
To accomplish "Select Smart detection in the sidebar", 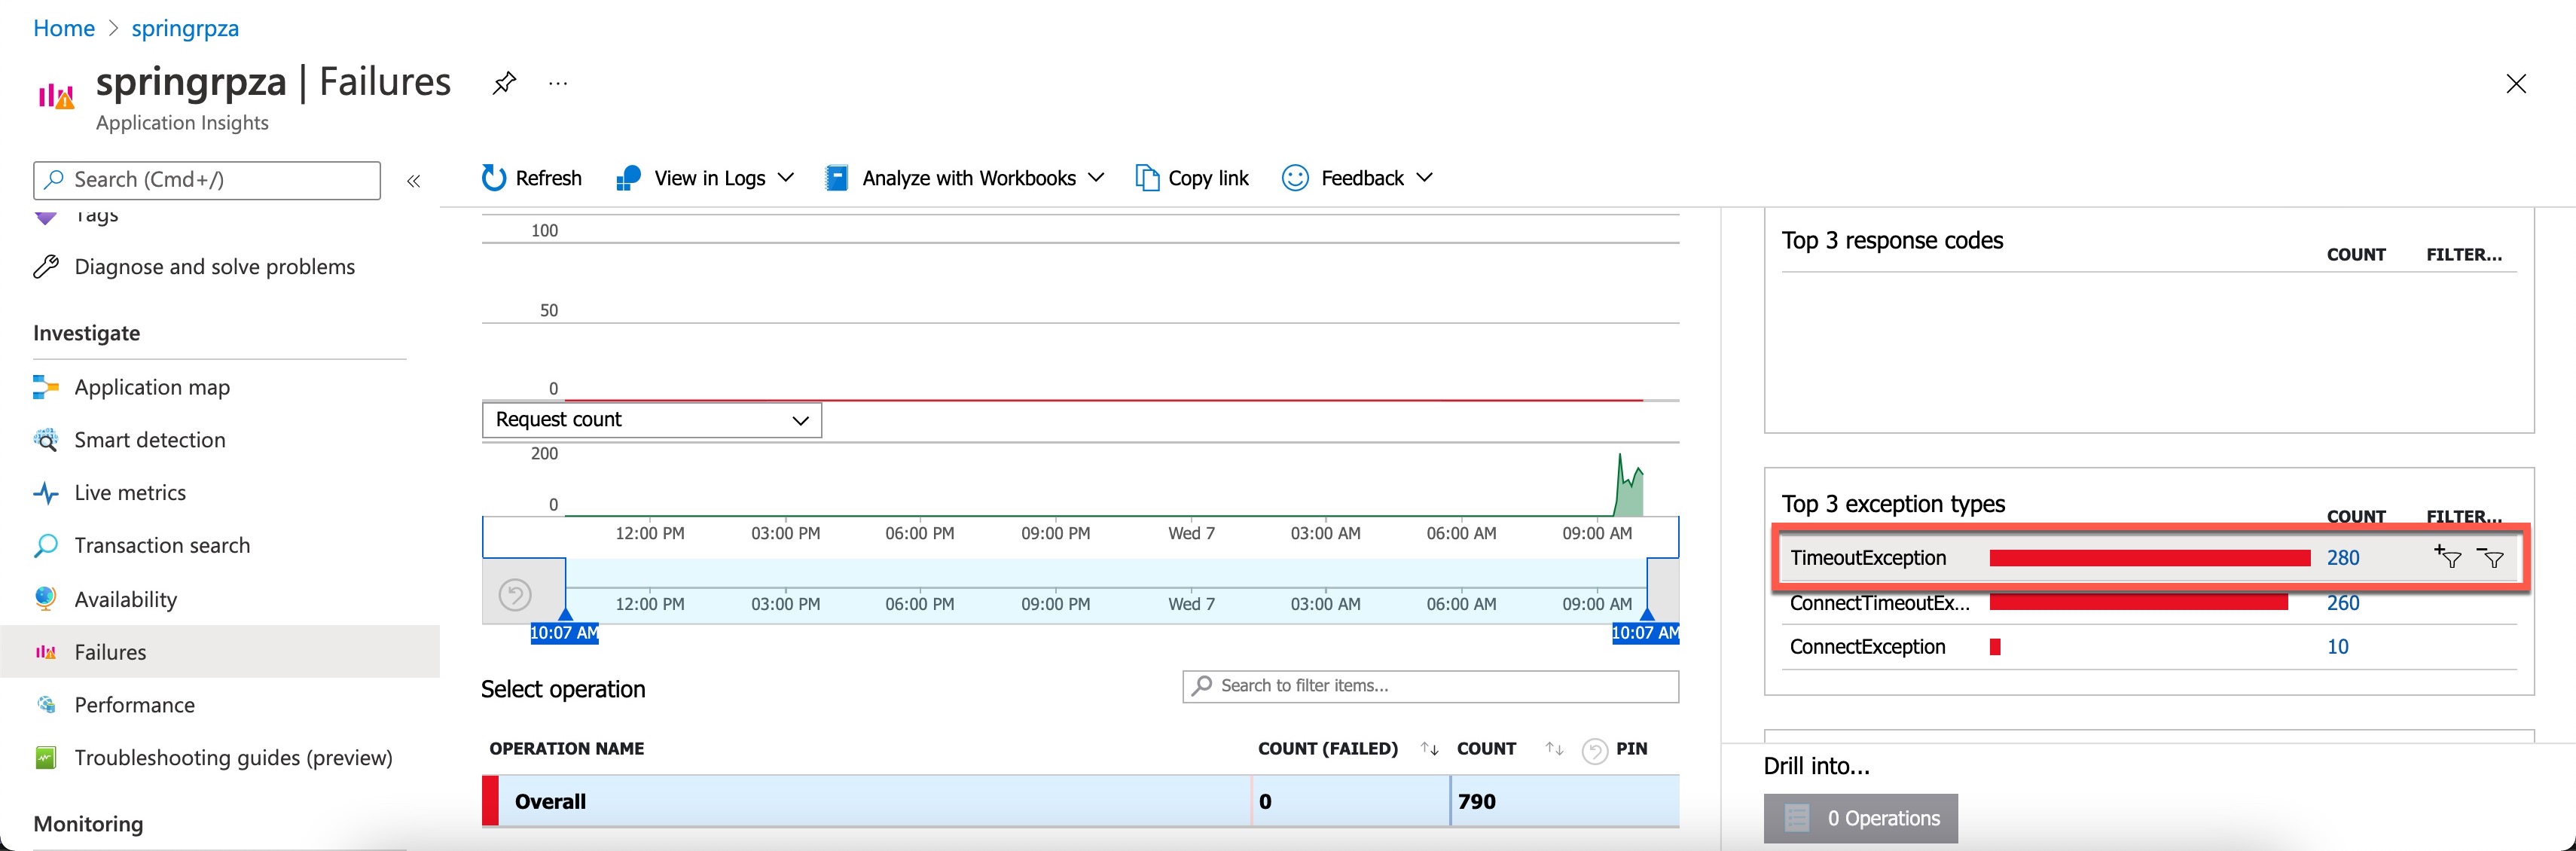I will (x=149, y=440).
